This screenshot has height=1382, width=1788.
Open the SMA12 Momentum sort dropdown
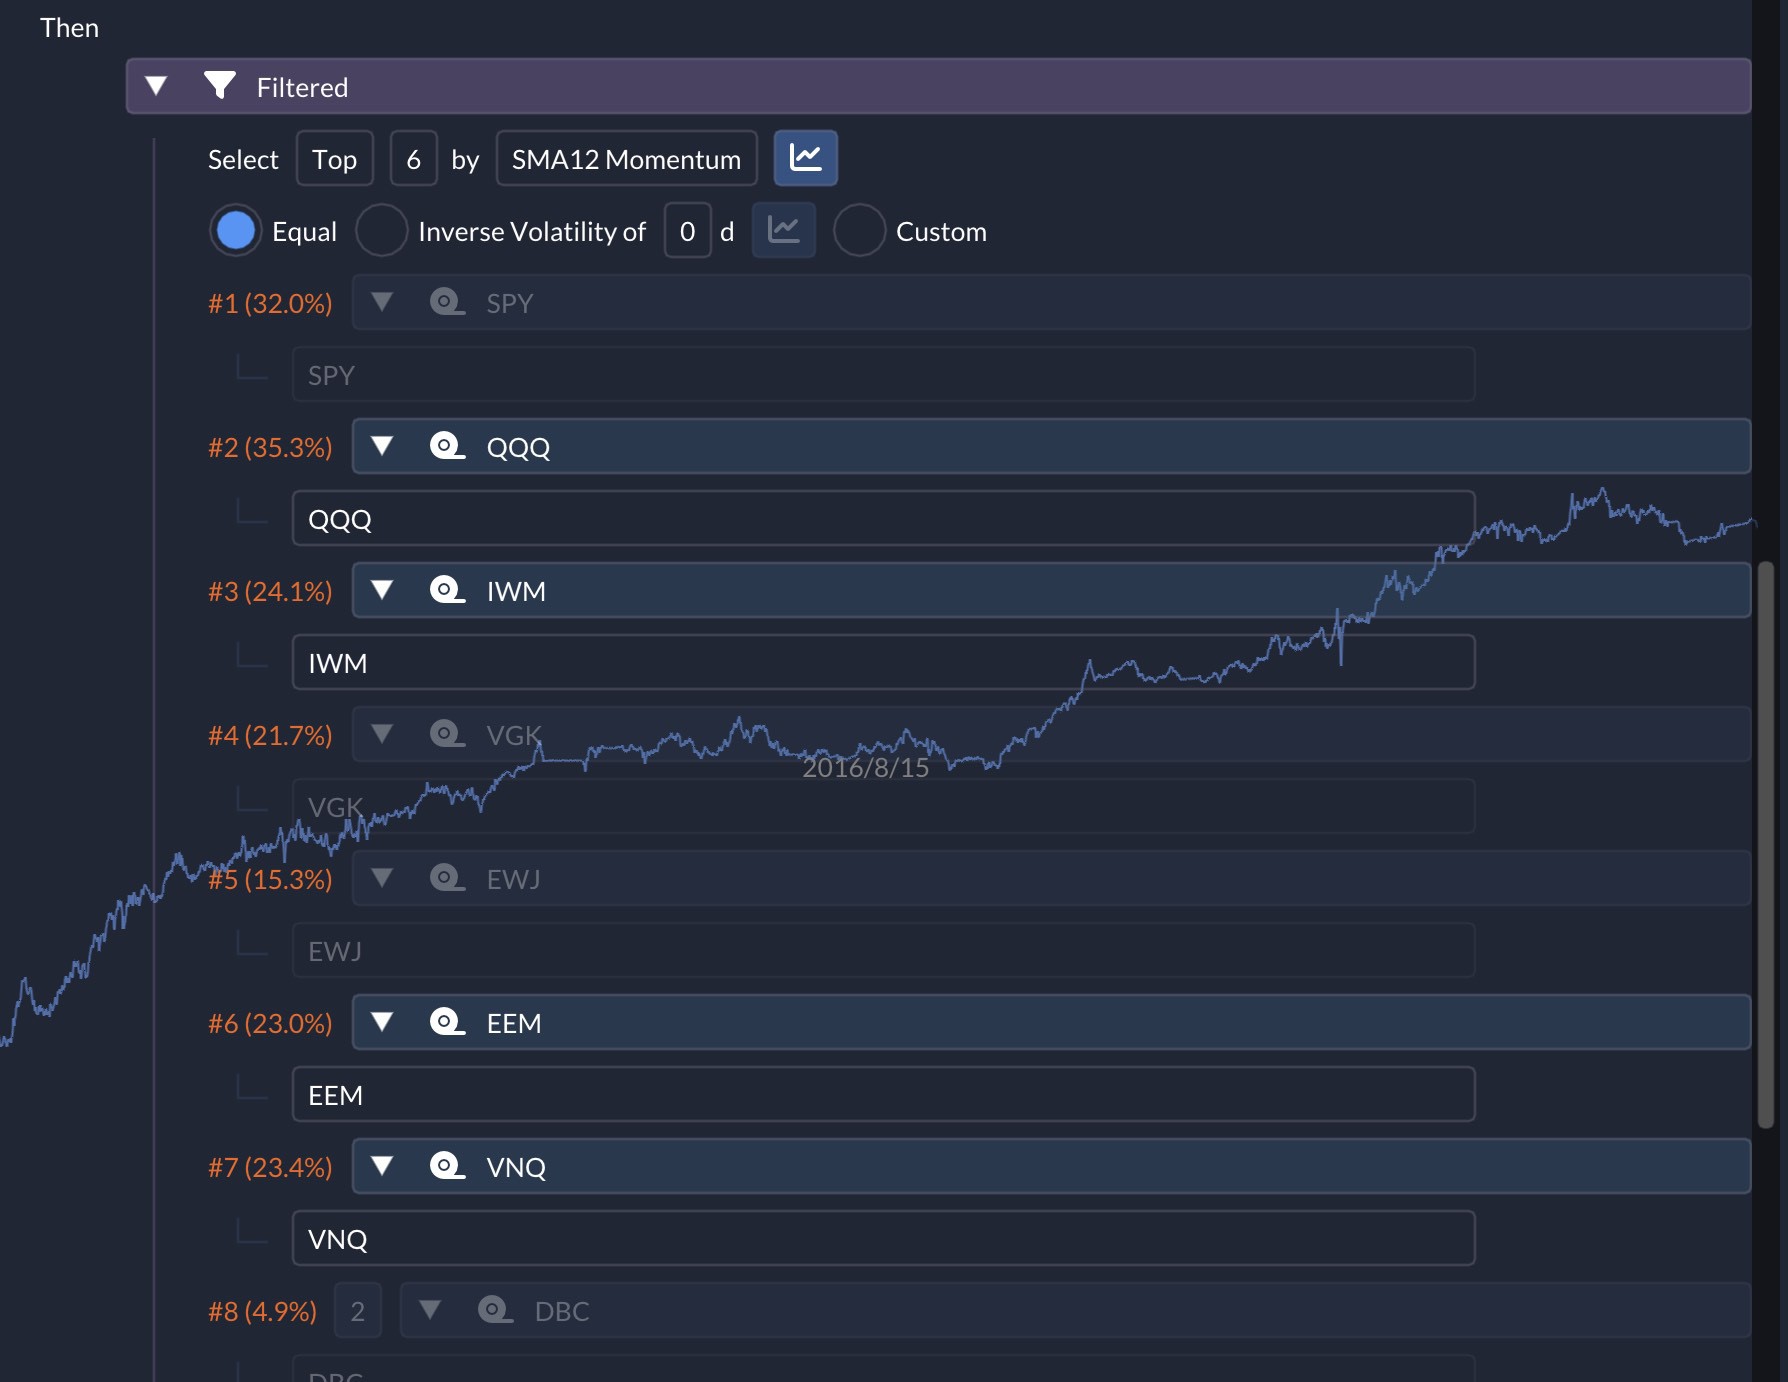tap(627, 158)
